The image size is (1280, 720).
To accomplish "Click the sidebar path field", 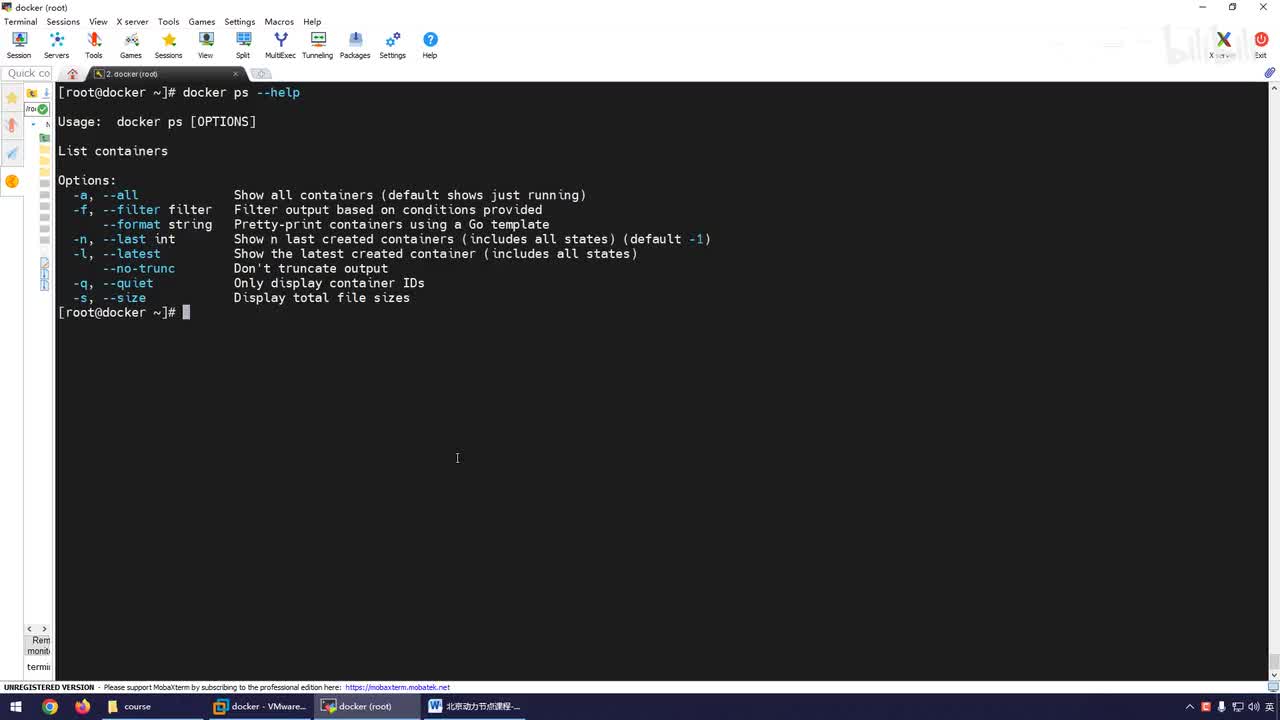I will (x=32, y=108).
